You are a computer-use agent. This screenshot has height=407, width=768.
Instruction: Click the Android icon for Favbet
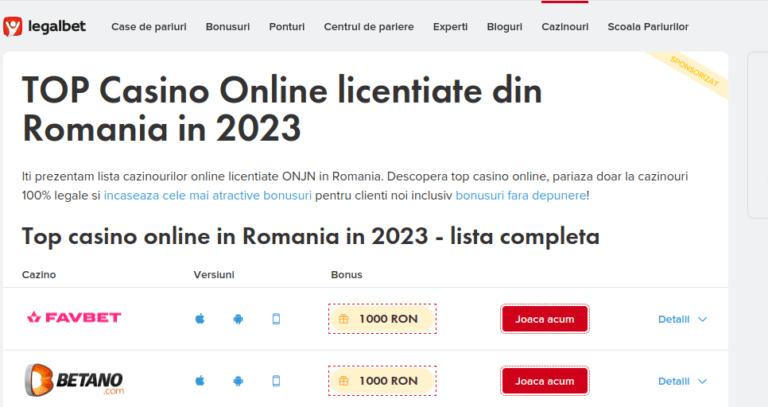tap(238, 319)
